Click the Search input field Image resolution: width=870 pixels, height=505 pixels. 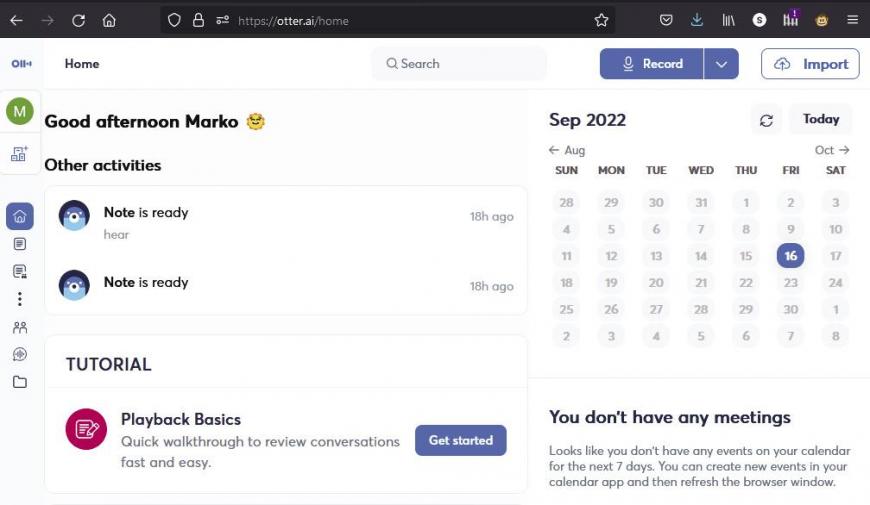point(459,64)
